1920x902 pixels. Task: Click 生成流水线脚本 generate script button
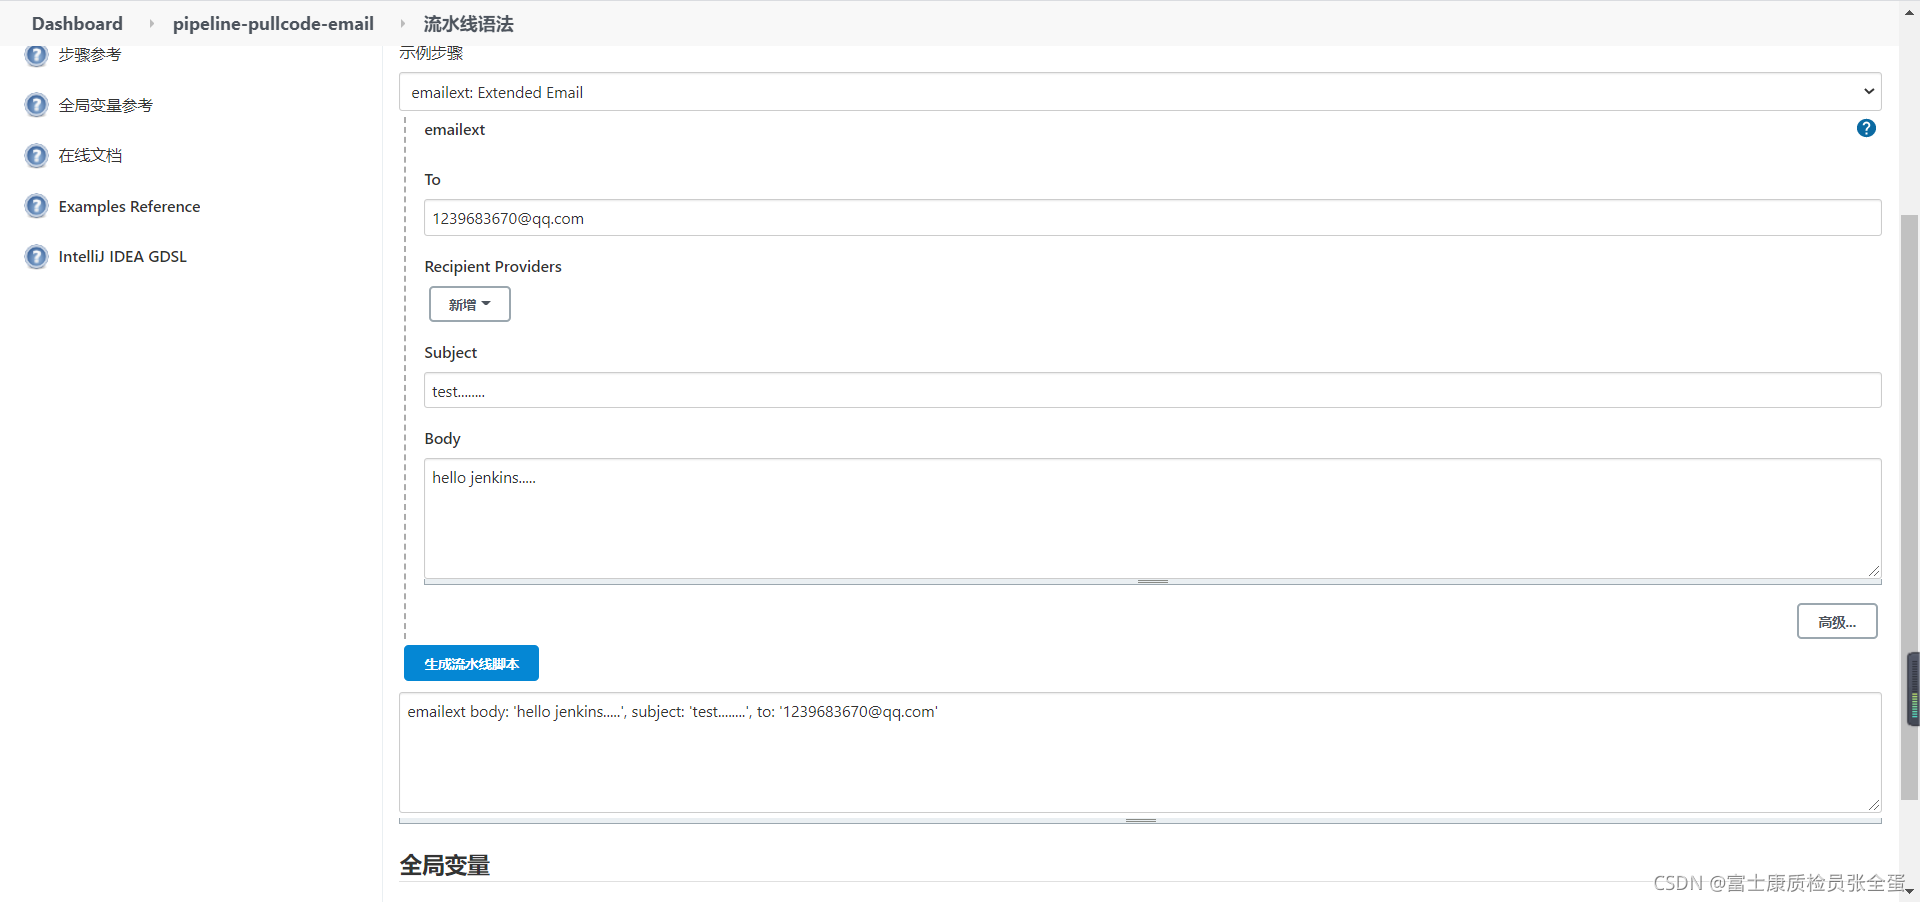[x=471, y=663]
